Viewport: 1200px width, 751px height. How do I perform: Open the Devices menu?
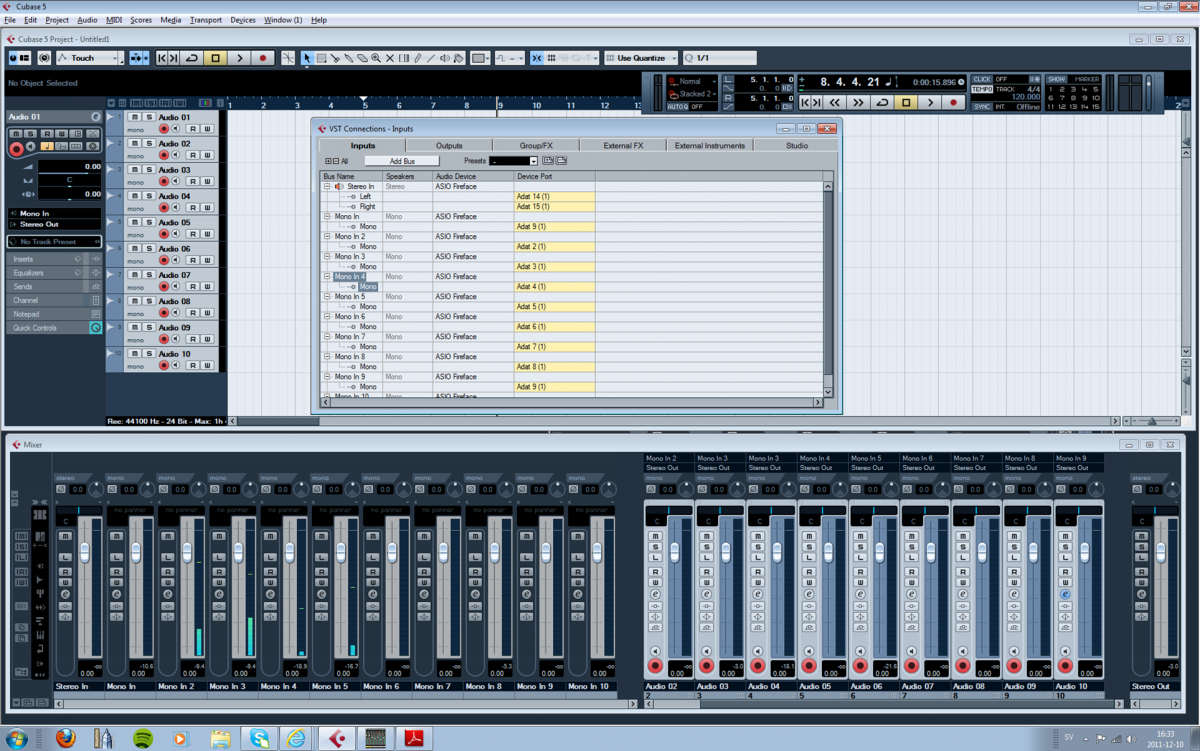(243, 20)
